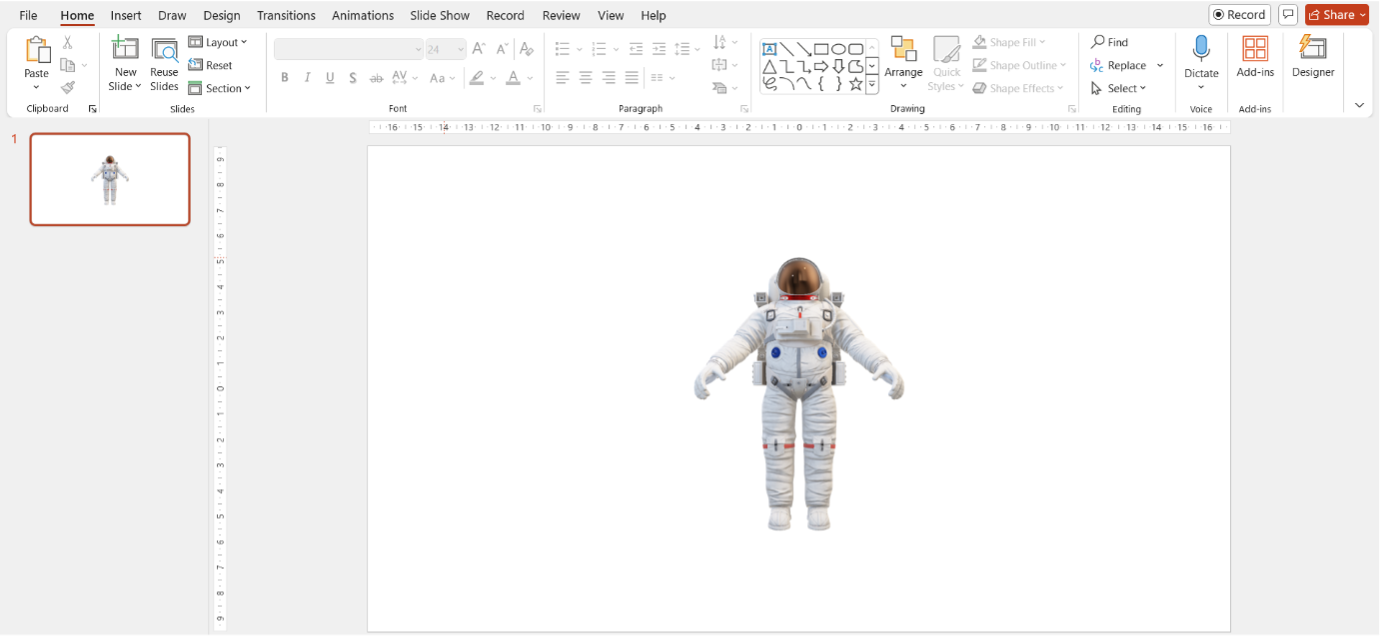Enable underline formatting
Viewport: 1384px width, 638px height.
click(330, 77)
